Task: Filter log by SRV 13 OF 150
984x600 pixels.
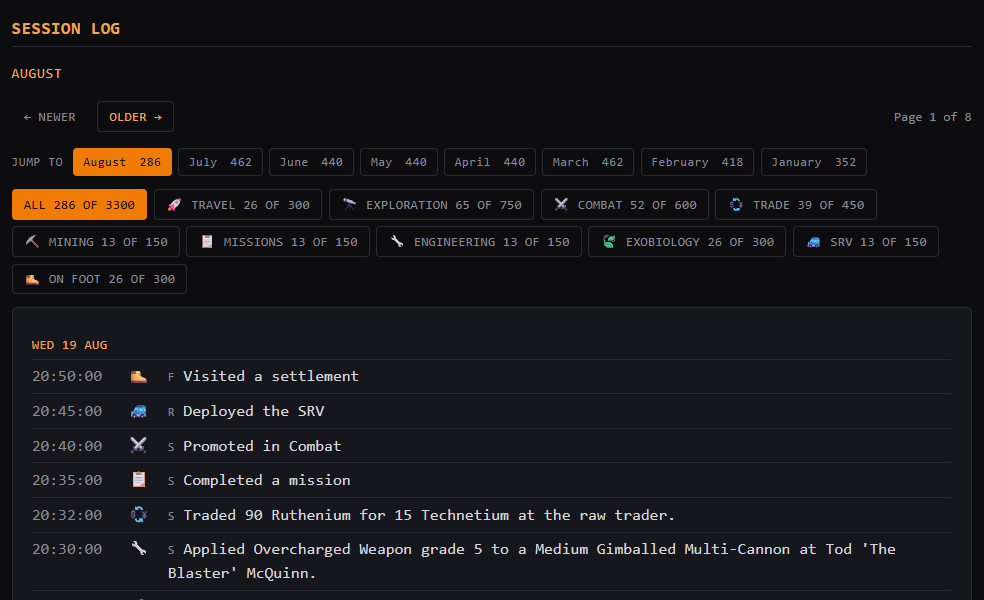Action: click(x=866, y=242)
